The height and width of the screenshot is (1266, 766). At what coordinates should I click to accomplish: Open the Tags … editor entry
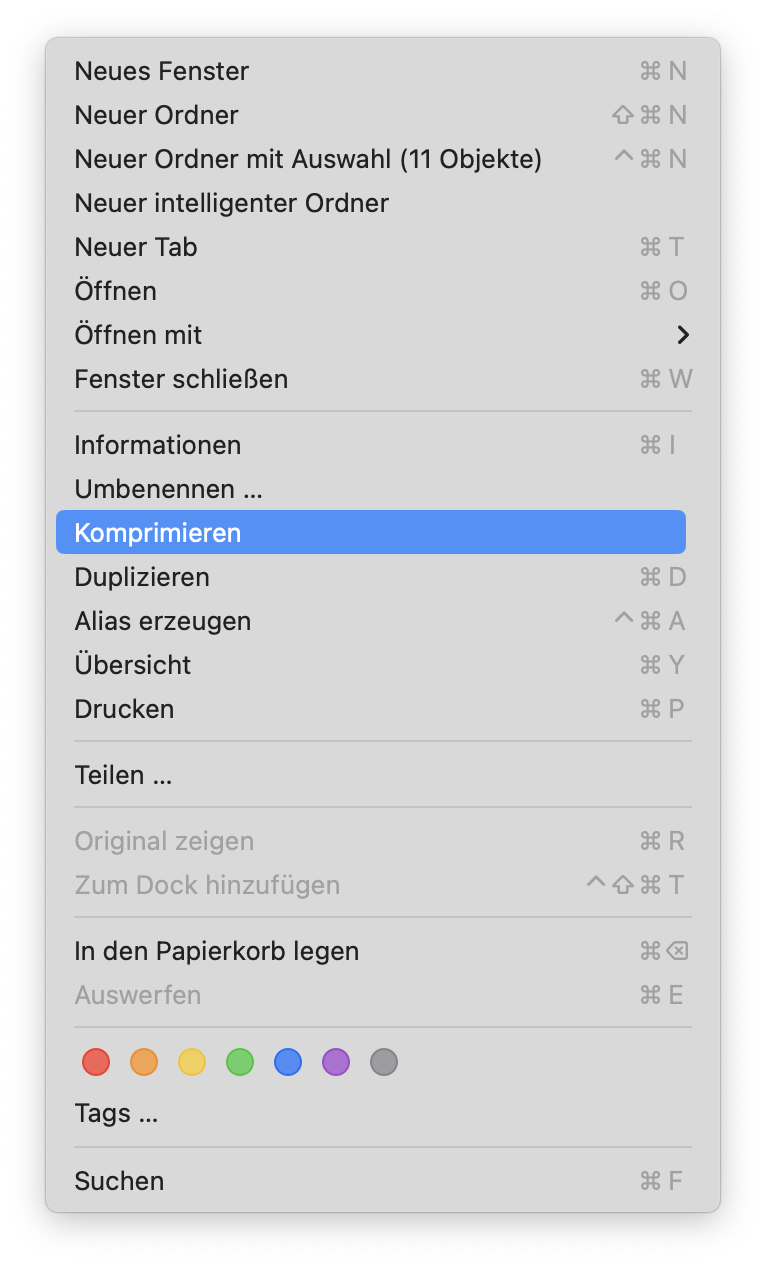click(116, 1113)
